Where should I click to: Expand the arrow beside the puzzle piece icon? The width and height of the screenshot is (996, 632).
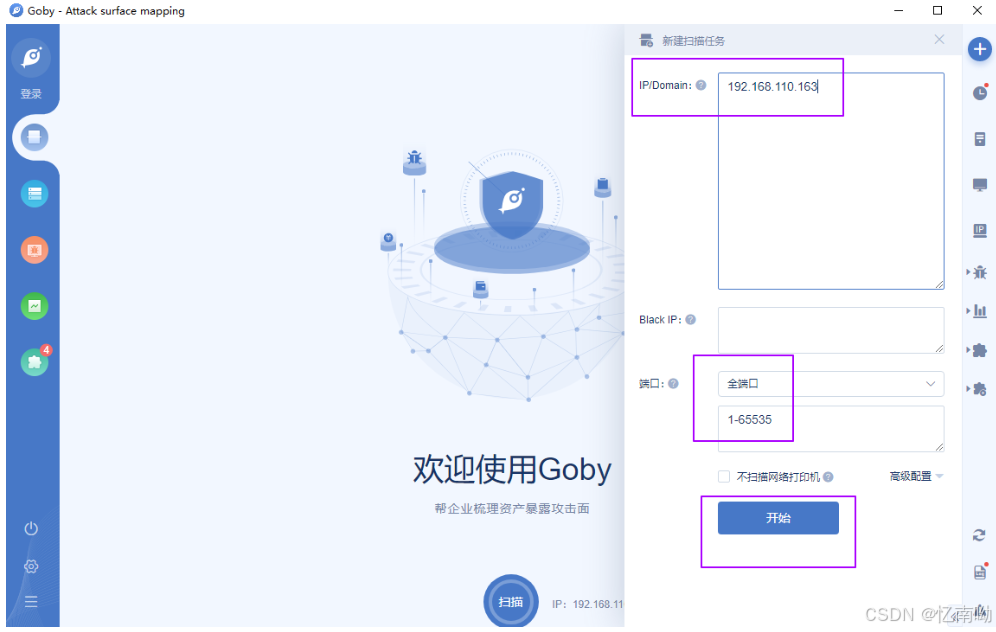[x=968, y=350]
